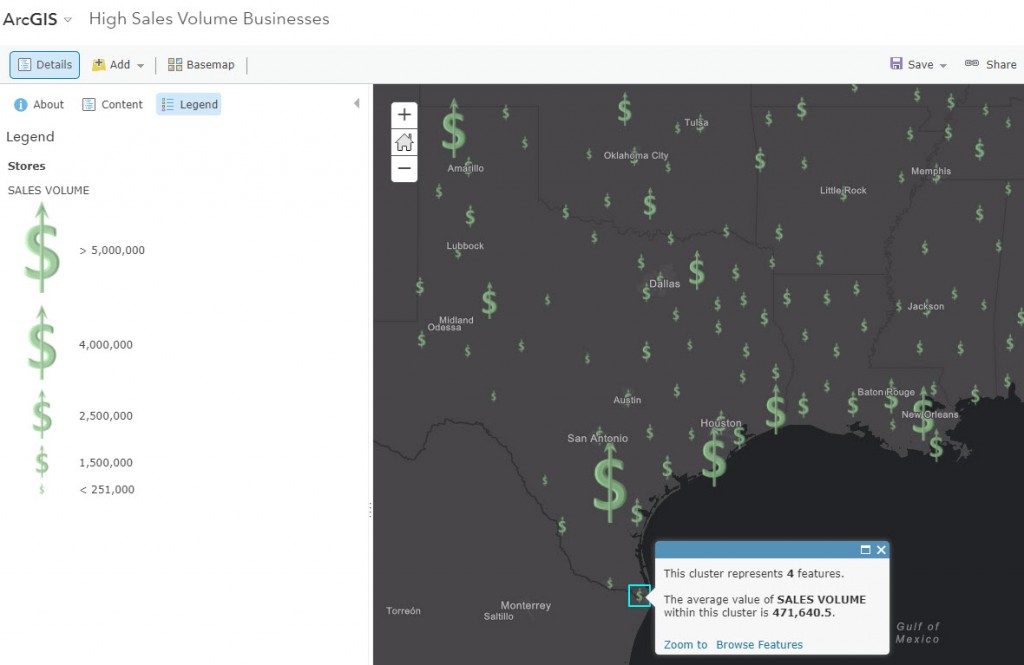Collapse the side panel with the arrow
This screenshot has width=1024, height=665.
click(359, 102)
